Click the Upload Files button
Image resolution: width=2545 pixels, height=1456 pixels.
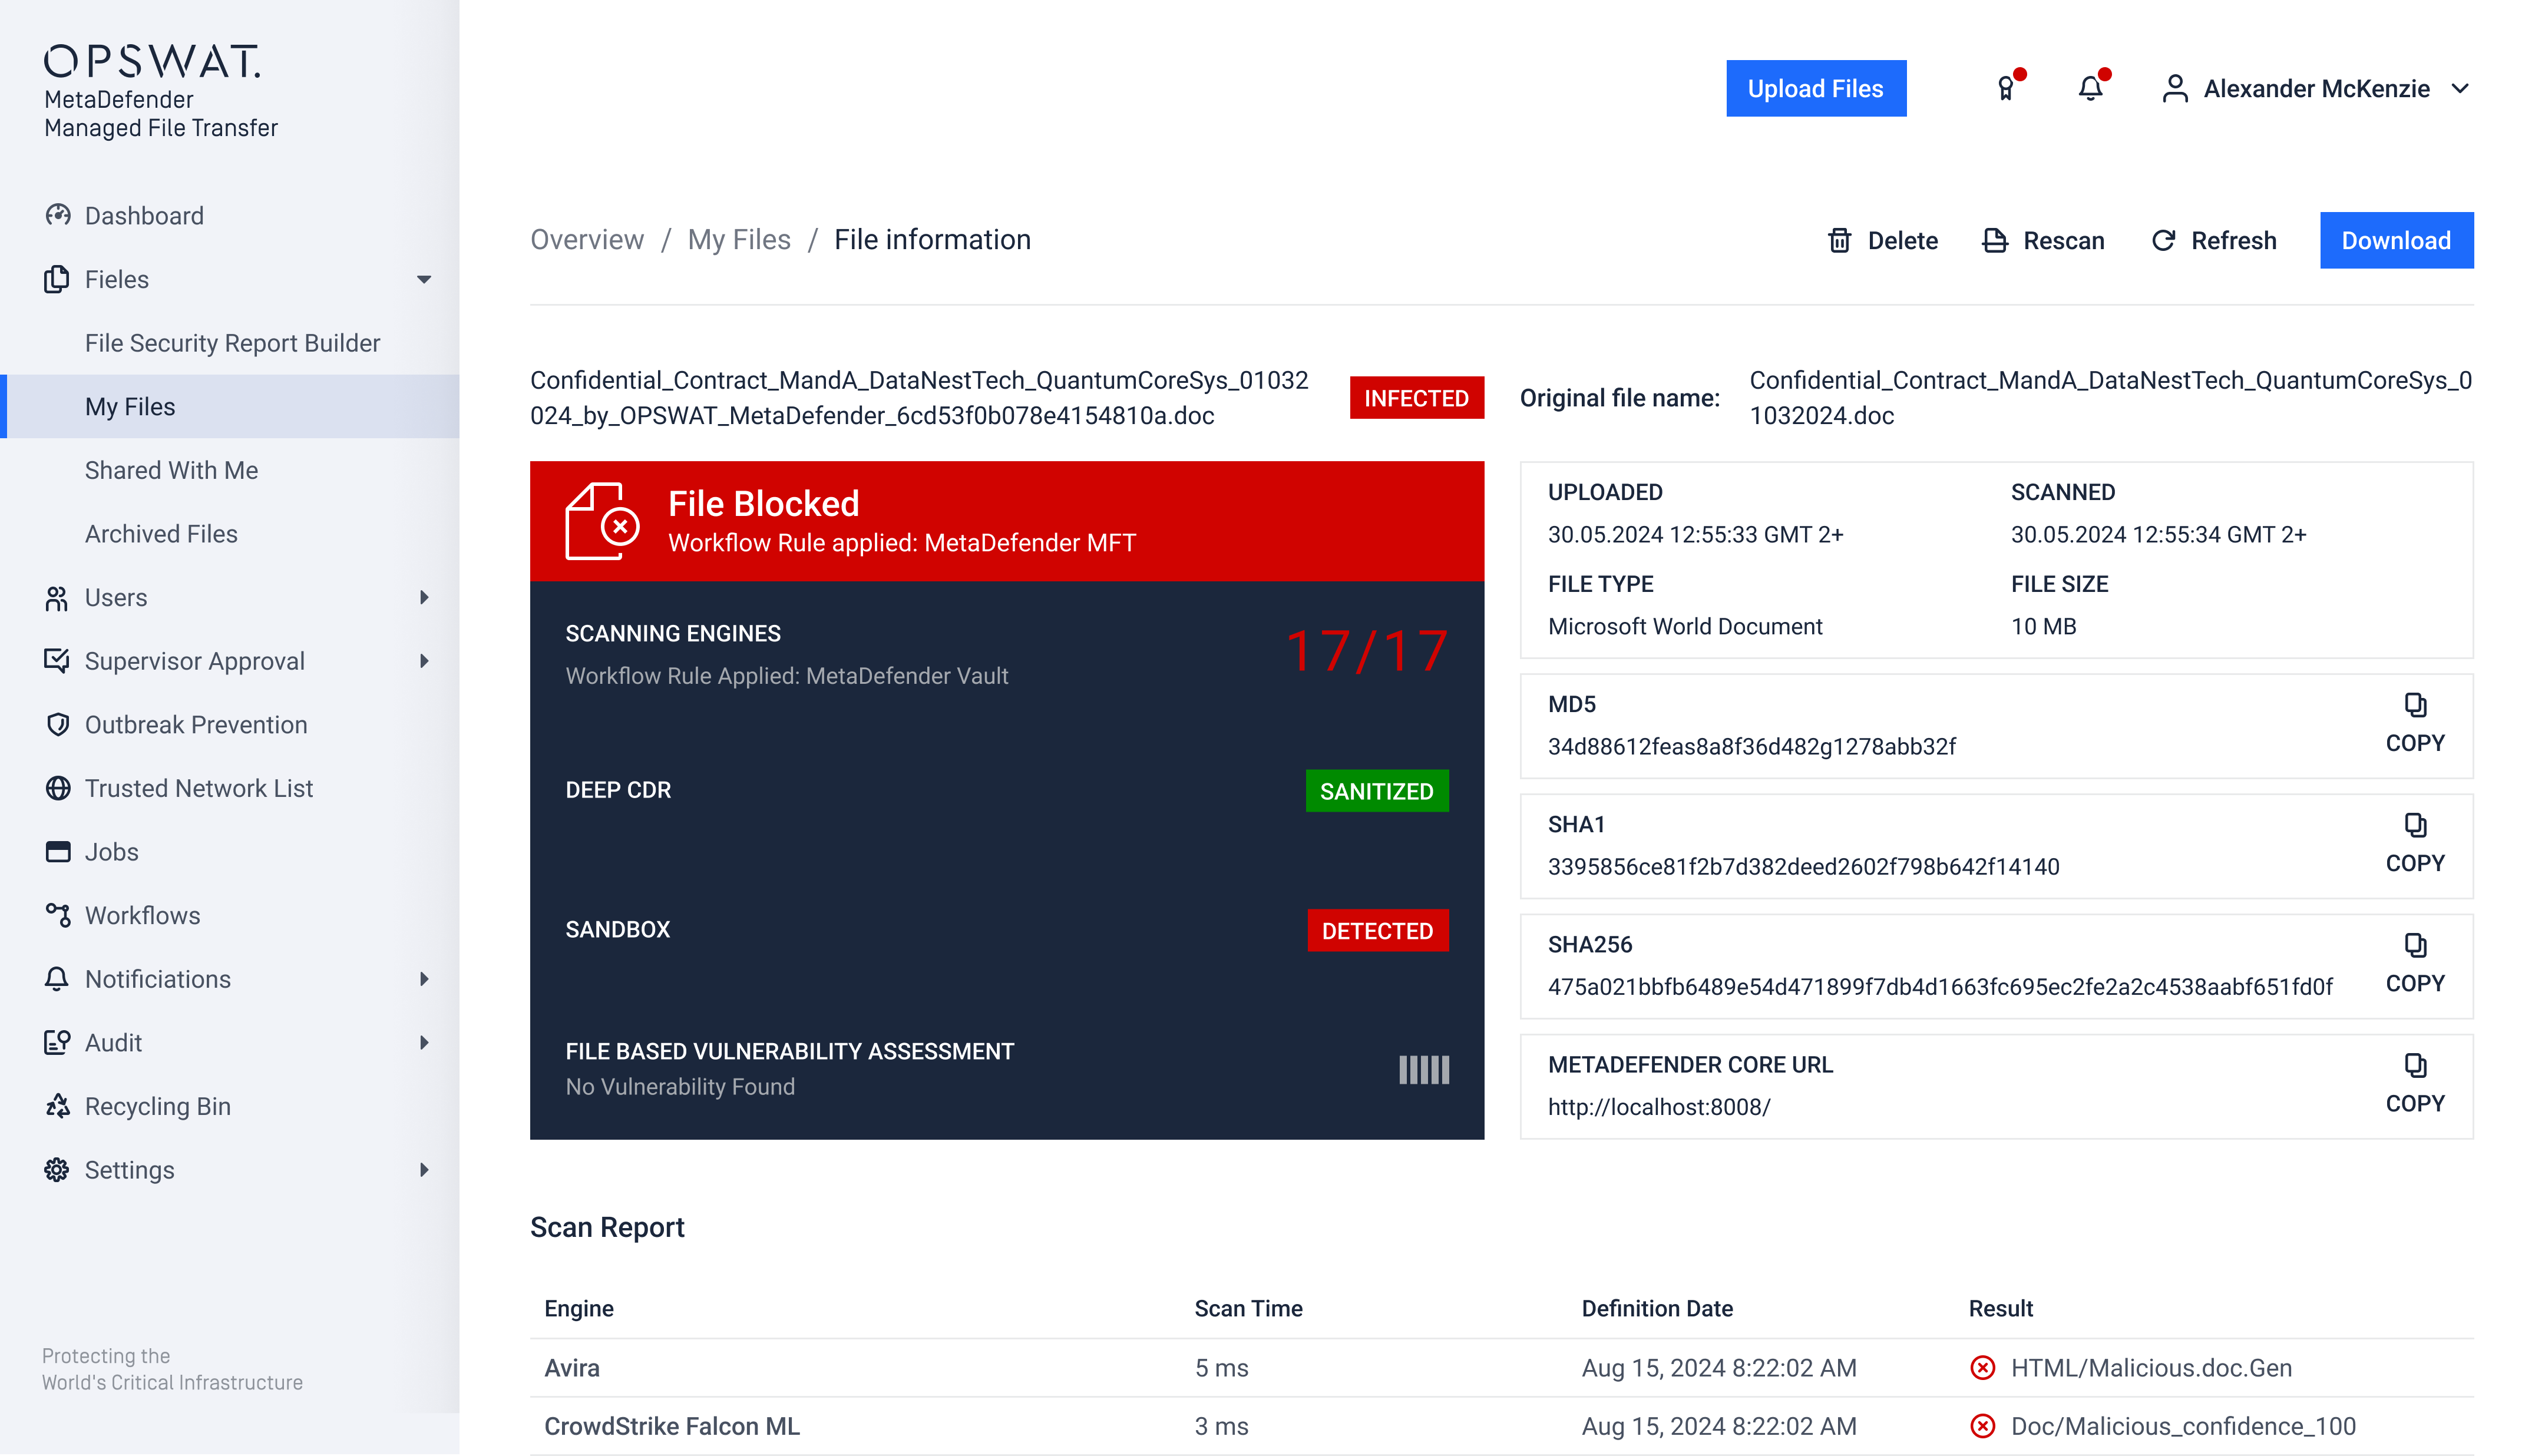coord(1815,88)
